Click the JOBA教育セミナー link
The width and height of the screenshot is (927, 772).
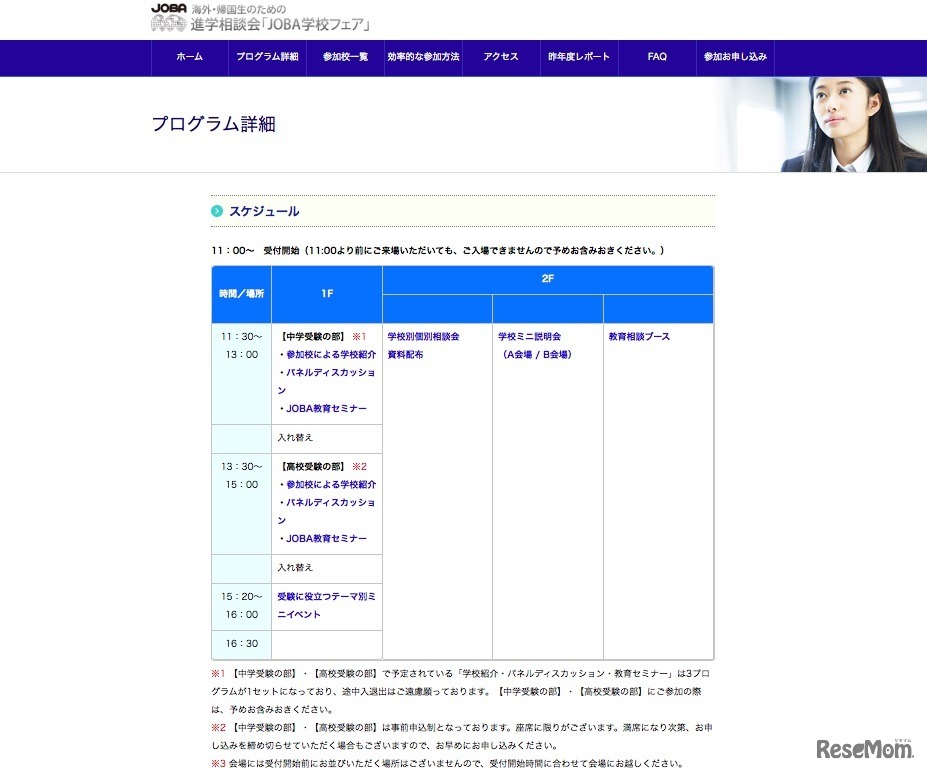coord(325,410)
